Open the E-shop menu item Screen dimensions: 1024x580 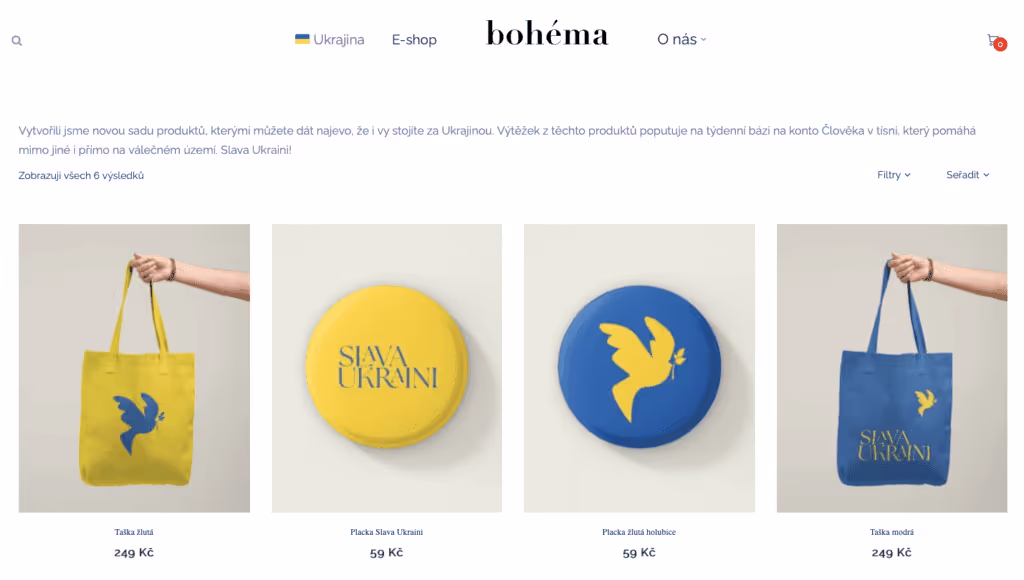click(x=414, y=40)
